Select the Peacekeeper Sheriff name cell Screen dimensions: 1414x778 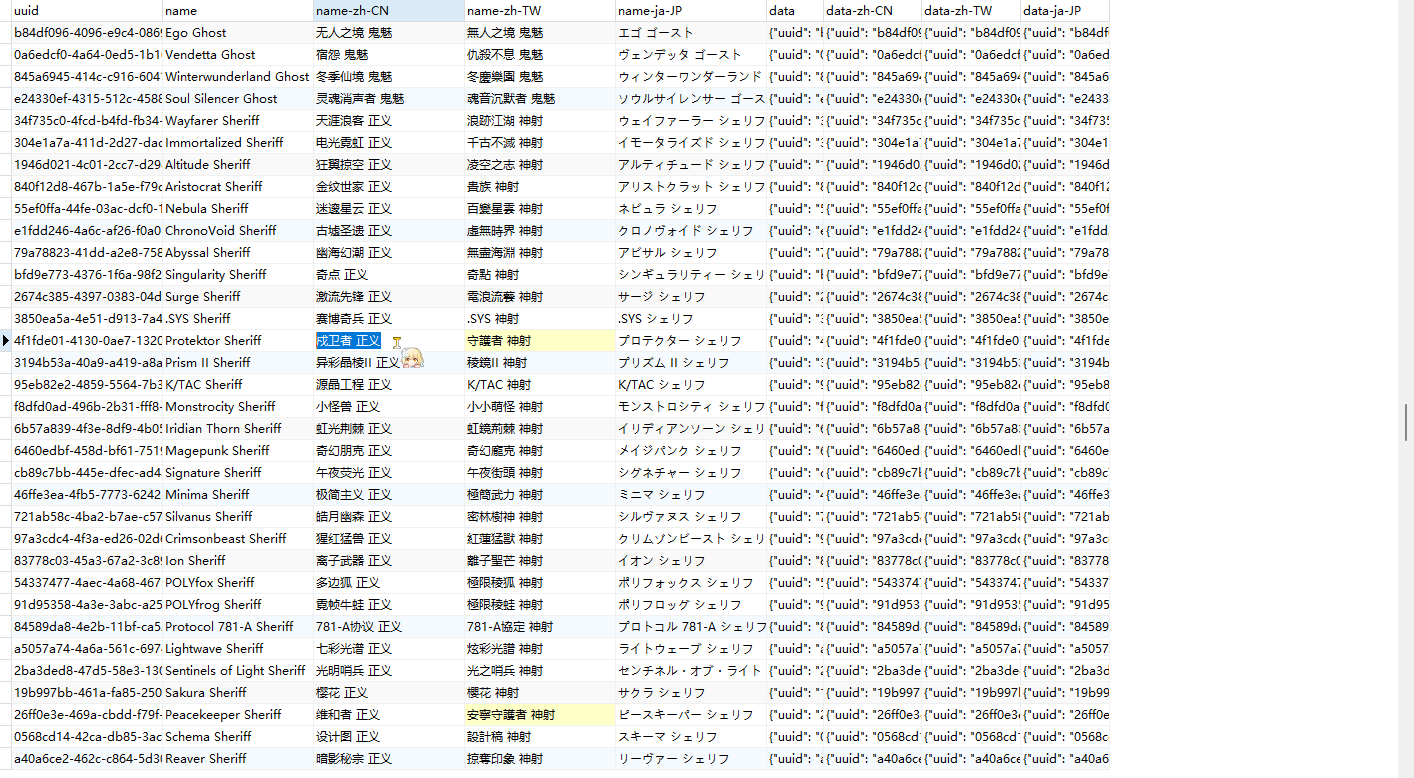point(237,715)
